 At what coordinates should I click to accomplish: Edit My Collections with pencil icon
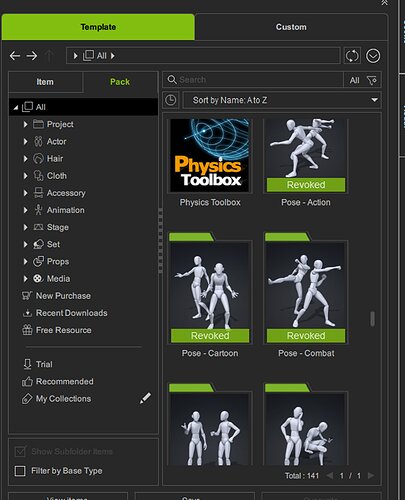145,398
